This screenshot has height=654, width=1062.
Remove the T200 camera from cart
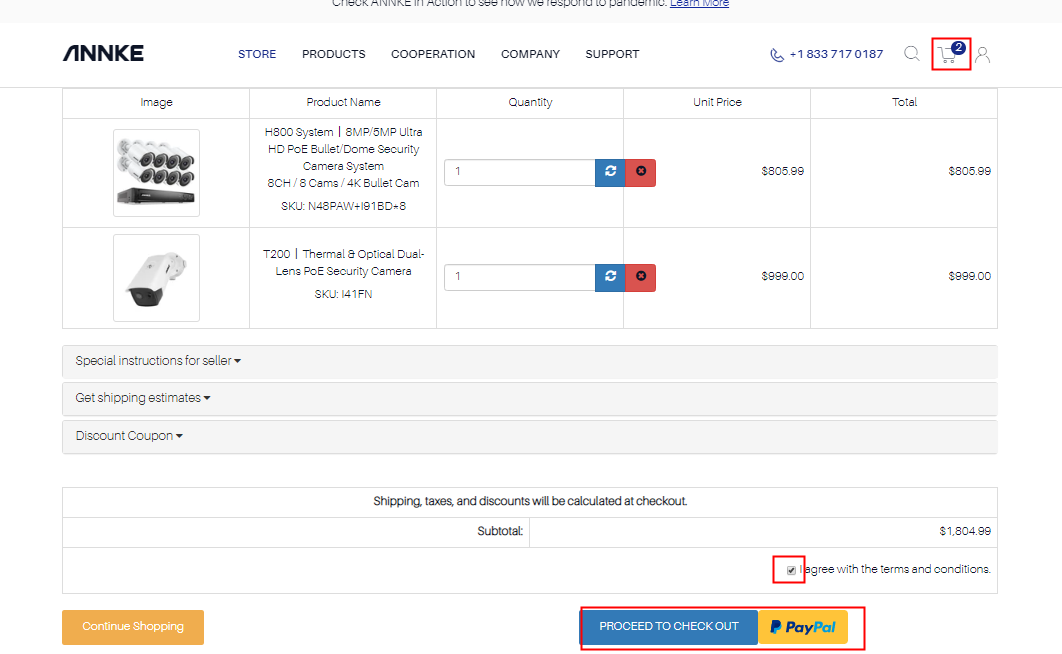(641, 277)
